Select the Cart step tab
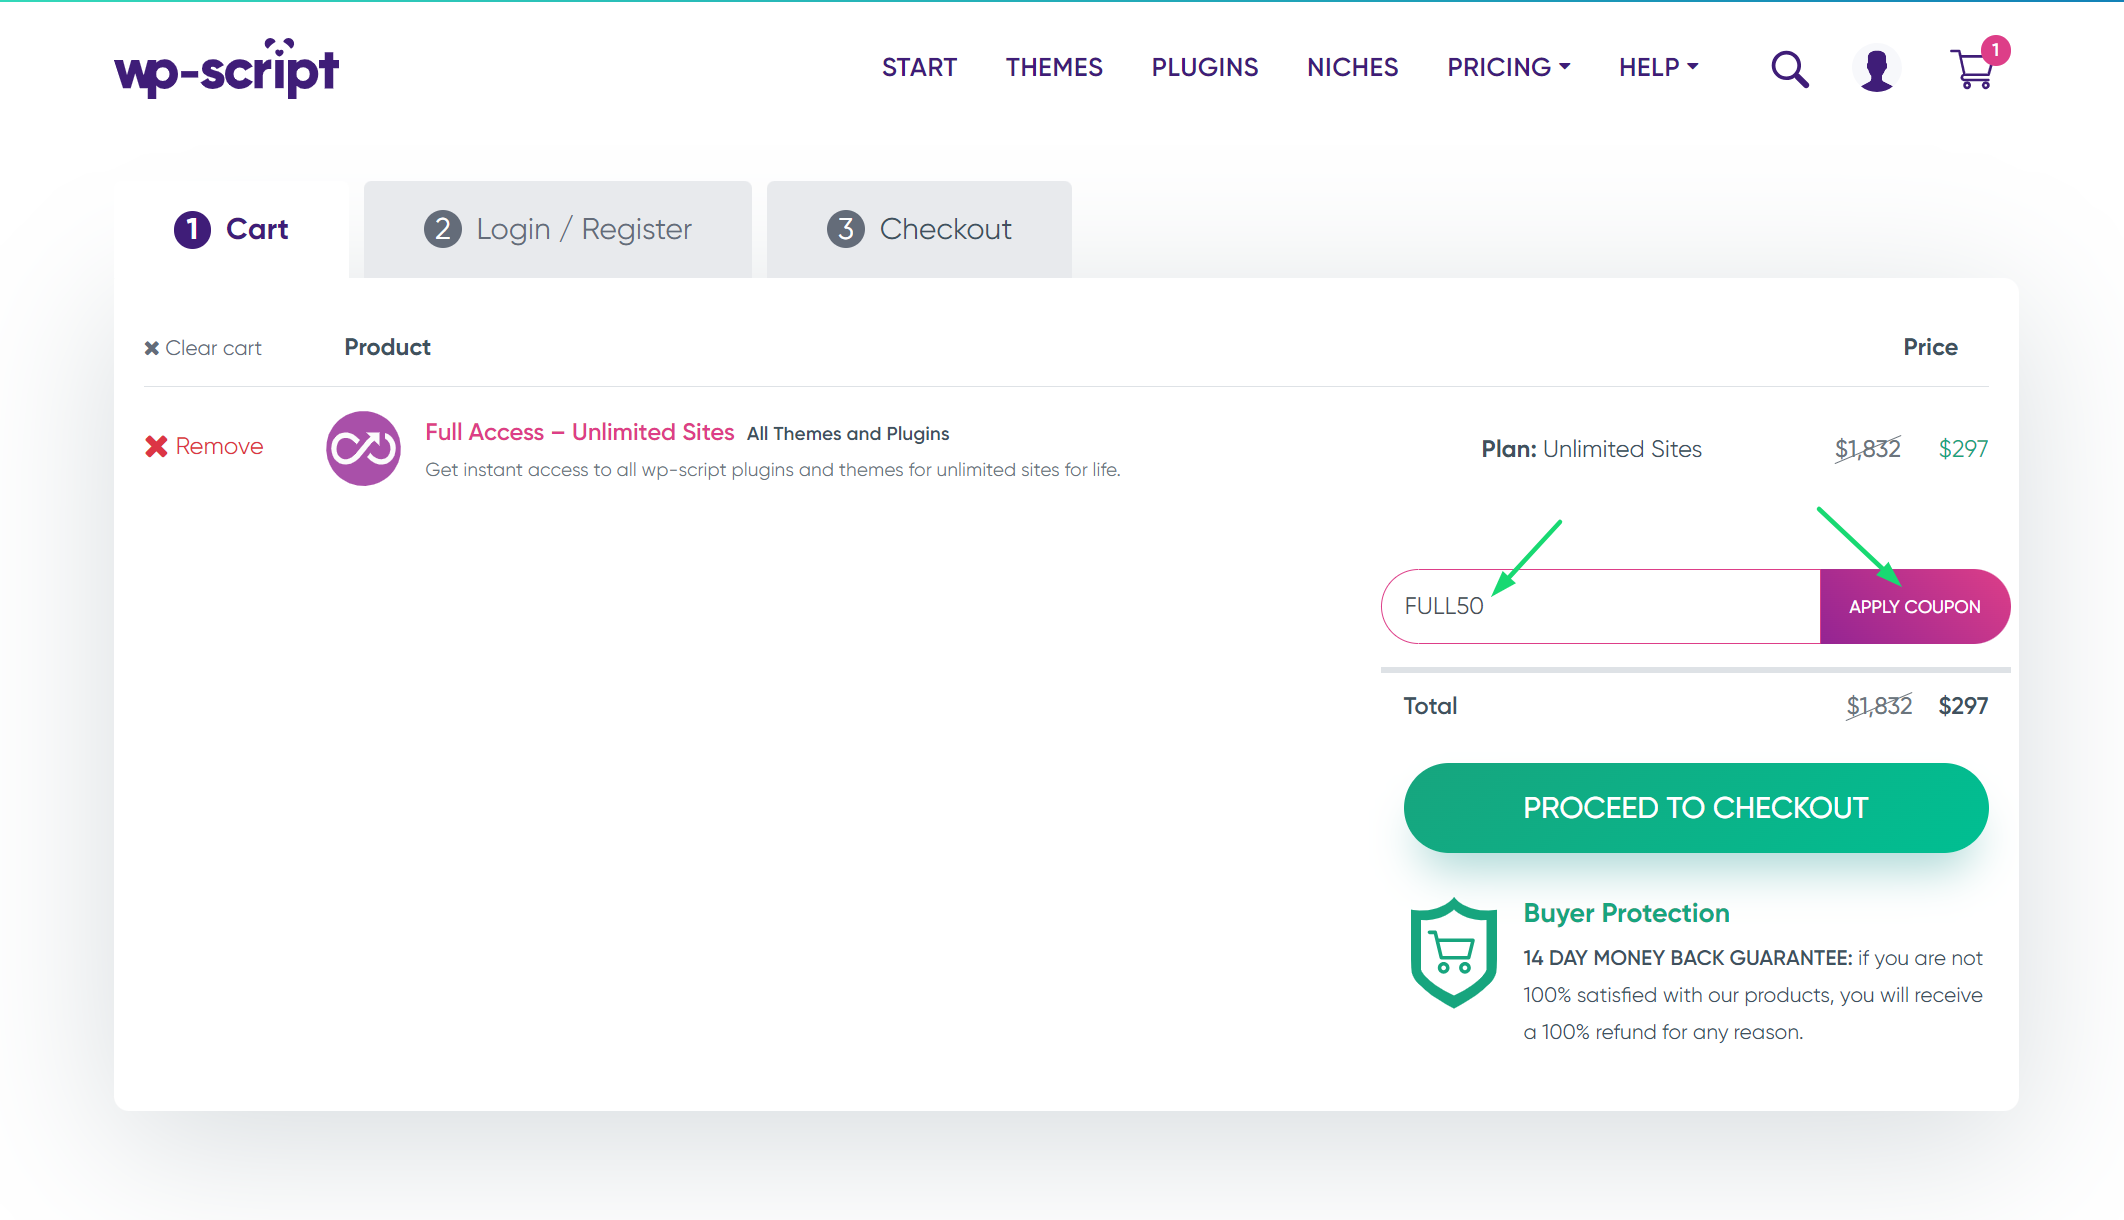This screenshot has height=1220, width=2124. pos(231,229)
